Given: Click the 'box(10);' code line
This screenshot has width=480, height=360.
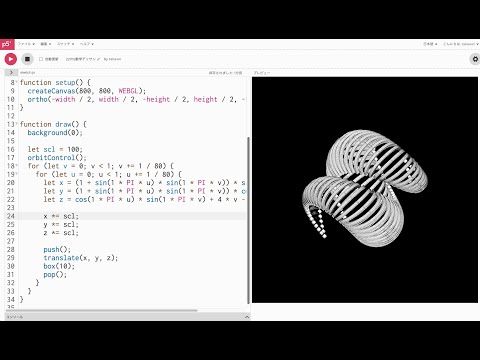Looking at the screenshot, I should coord(59,266).
